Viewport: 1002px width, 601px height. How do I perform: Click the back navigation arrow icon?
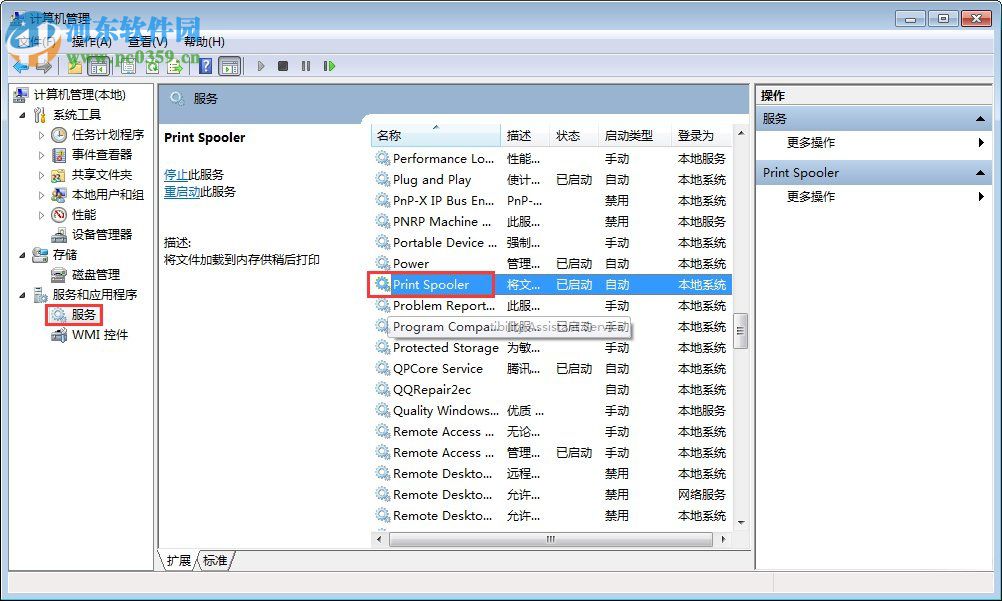(x=20, y=66)
